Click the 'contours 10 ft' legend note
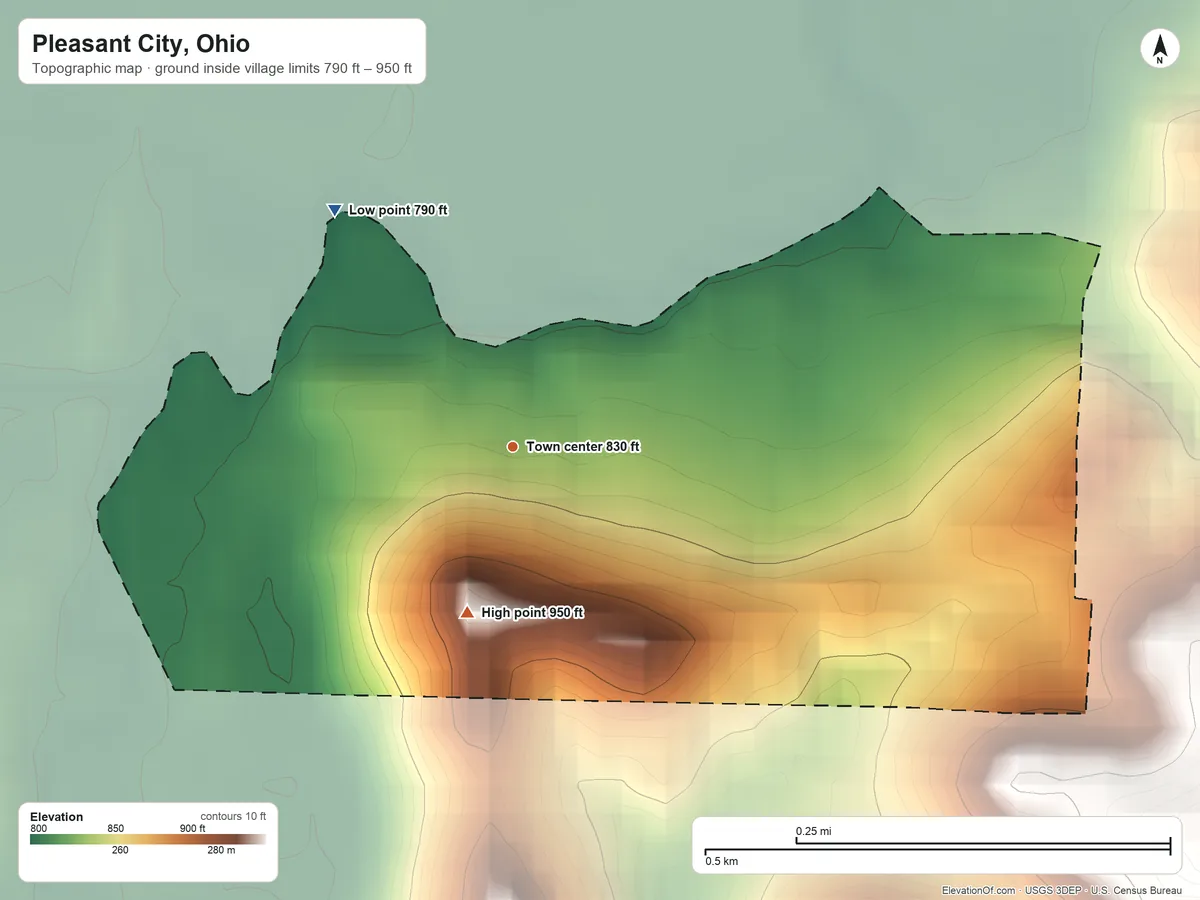 233,816
